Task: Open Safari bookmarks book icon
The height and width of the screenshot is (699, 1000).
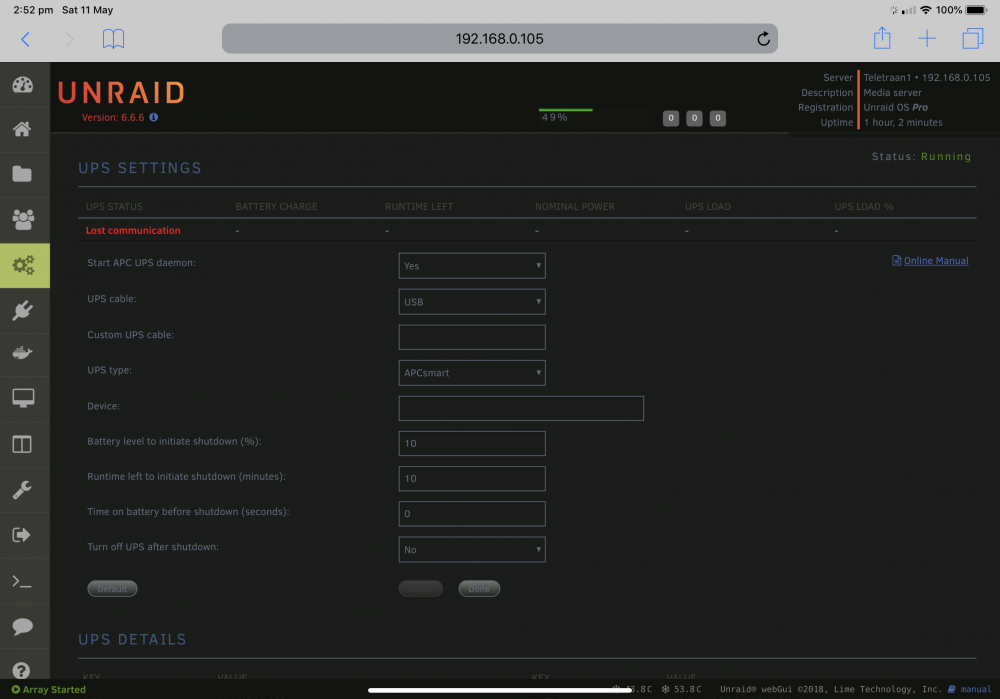Action: pyautogui.click(x=114, y=40)
